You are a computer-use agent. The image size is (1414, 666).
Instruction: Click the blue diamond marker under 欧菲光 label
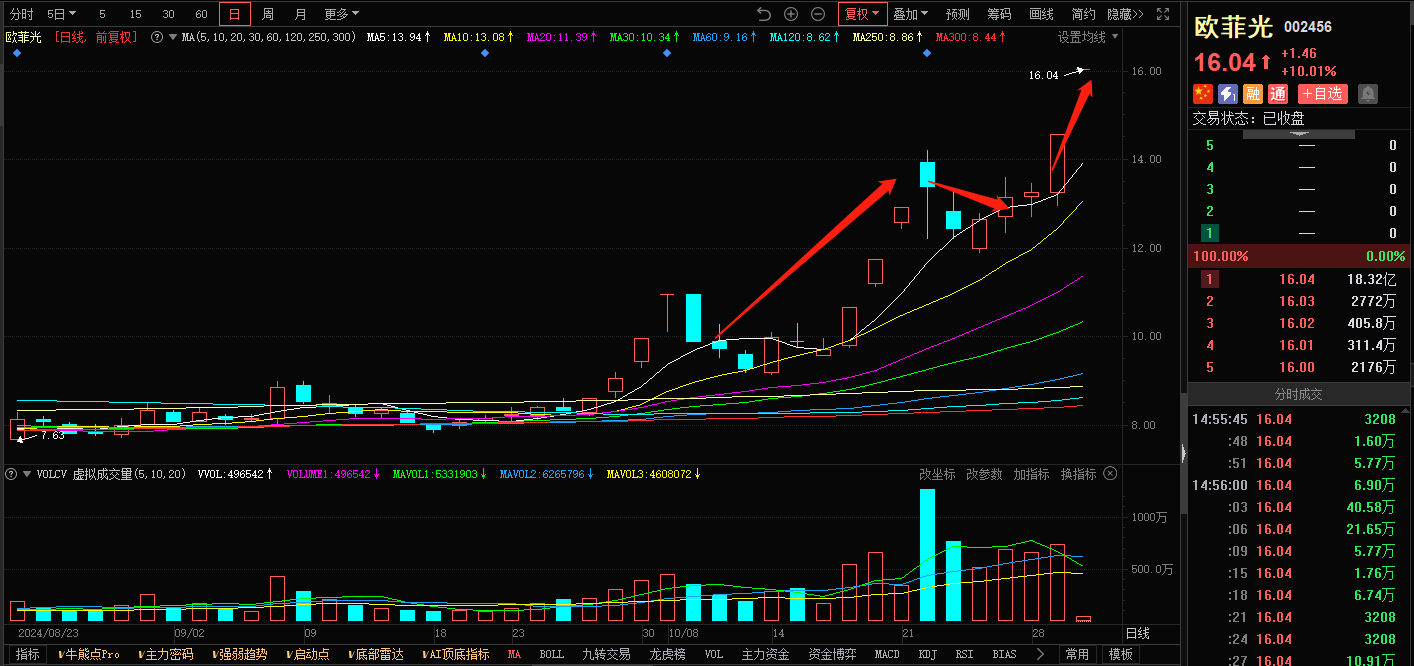(17, 53)
